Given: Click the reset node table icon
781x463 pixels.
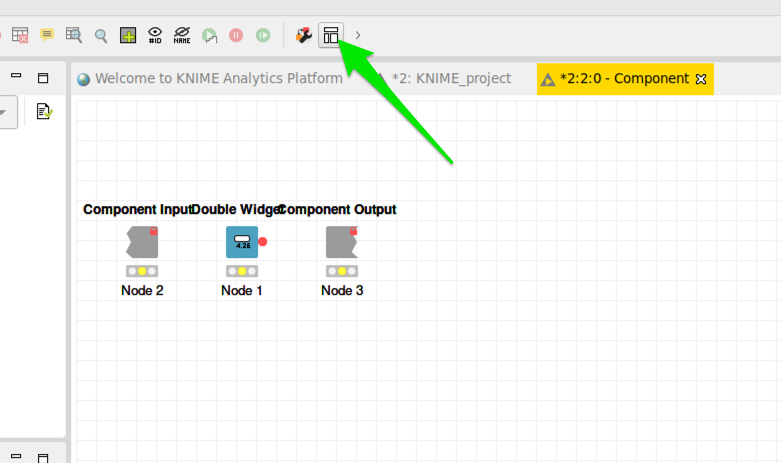Looking at the screenshot, I should [x=20, y=35].
